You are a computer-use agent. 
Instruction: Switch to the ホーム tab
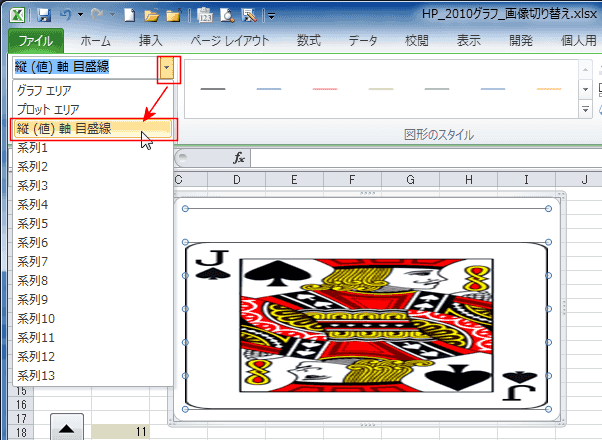click(x=95, y=41)
